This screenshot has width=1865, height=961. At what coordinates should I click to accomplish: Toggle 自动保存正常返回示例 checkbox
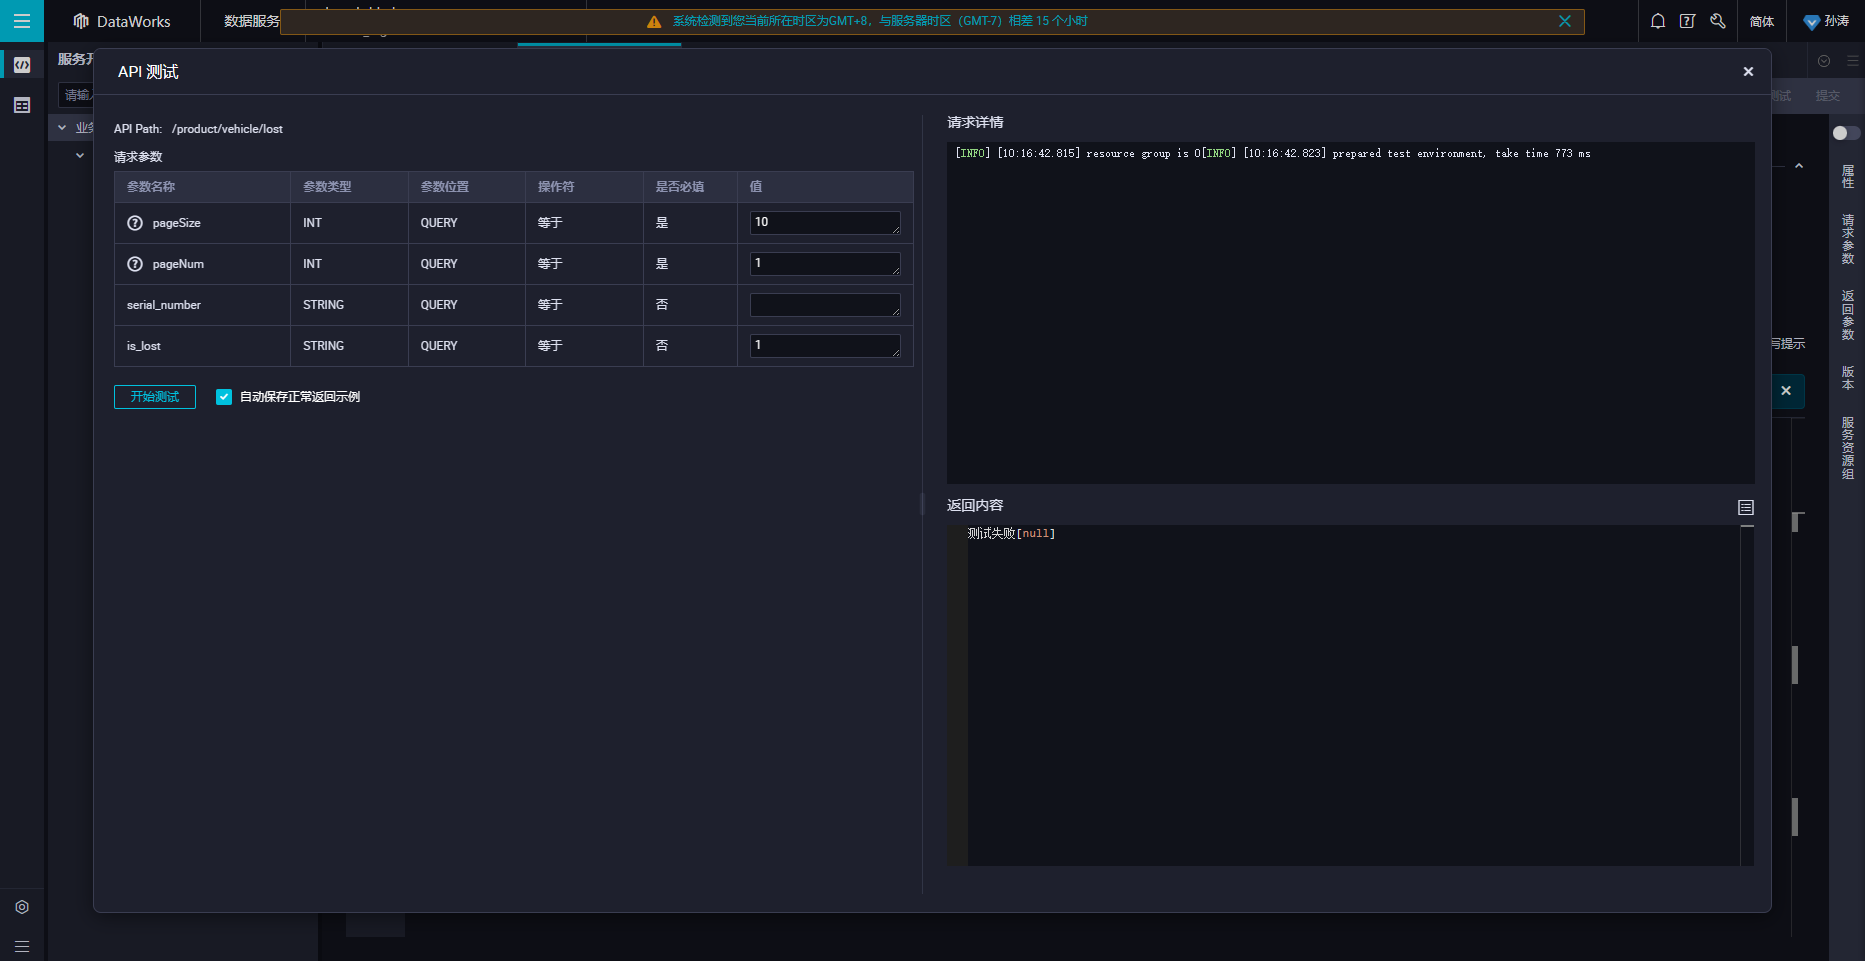pyautogui.click(x=224, y=397)
